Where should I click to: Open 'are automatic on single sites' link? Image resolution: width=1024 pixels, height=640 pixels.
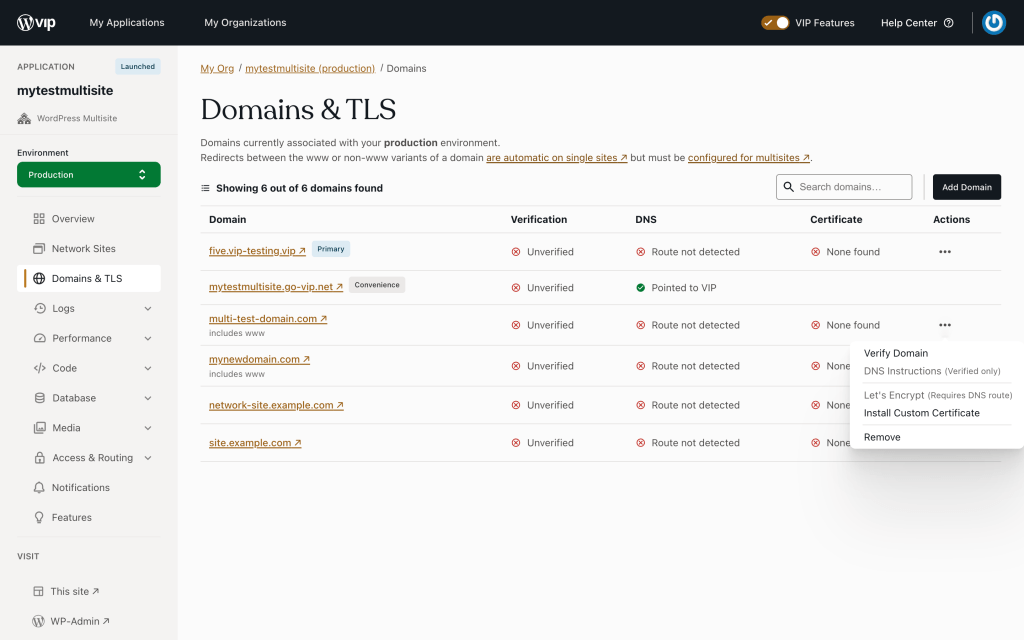pos(556,158)
